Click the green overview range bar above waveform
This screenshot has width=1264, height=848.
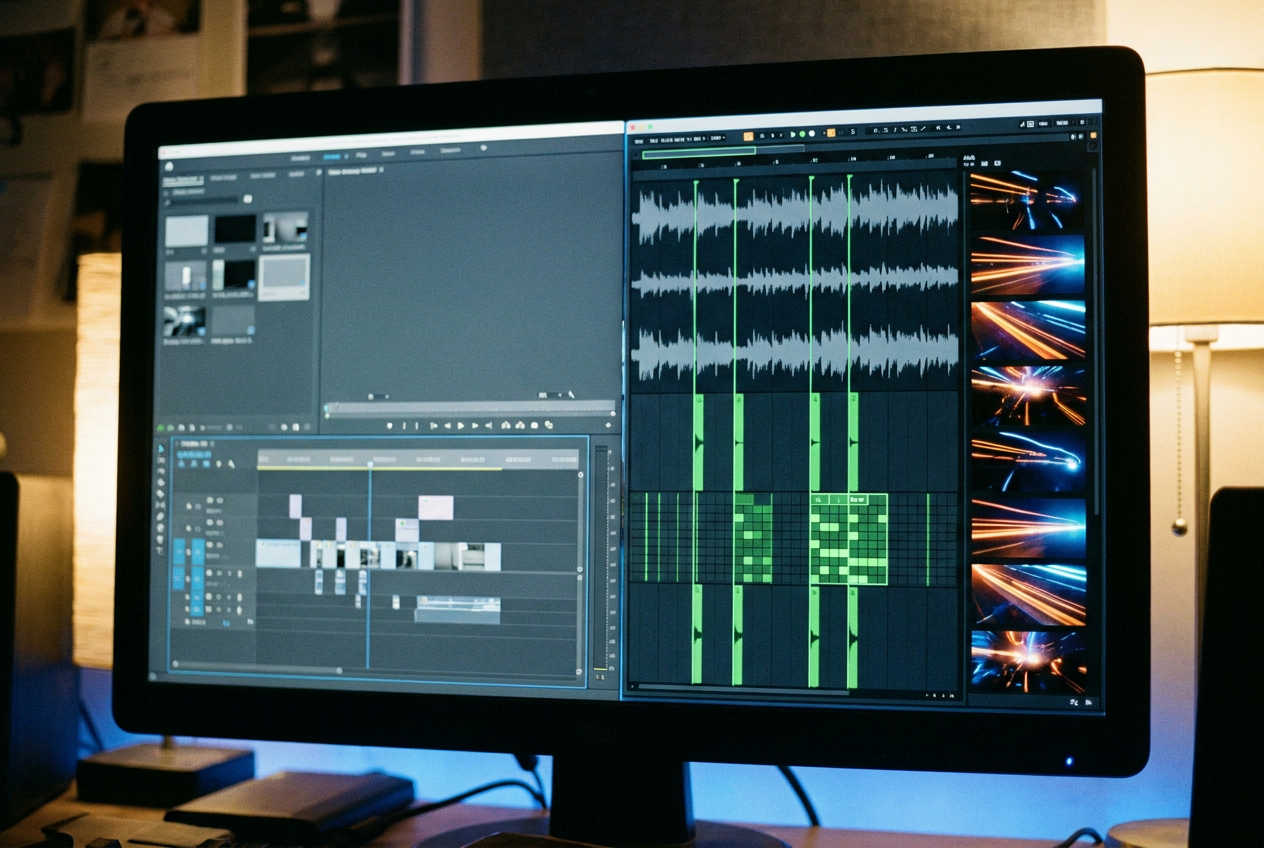tap(699, 152)
